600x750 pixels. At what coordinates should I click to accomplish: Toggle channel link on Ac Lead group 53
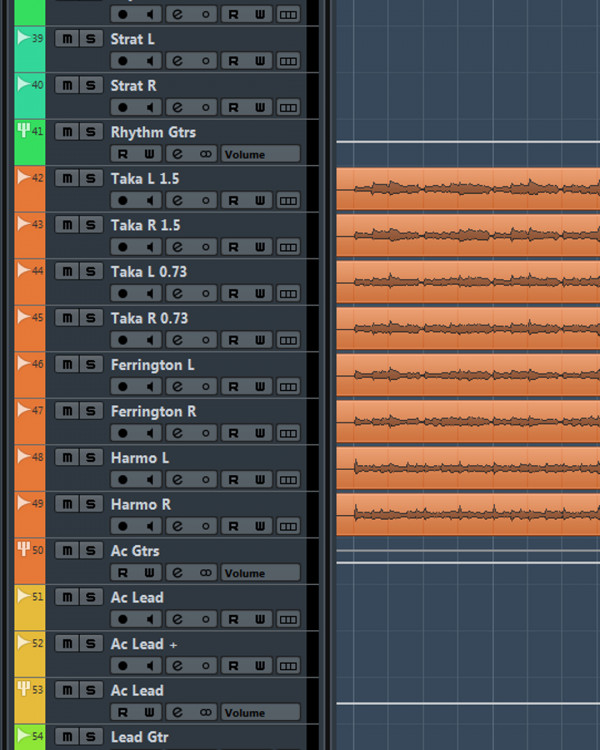pos(205,712)
